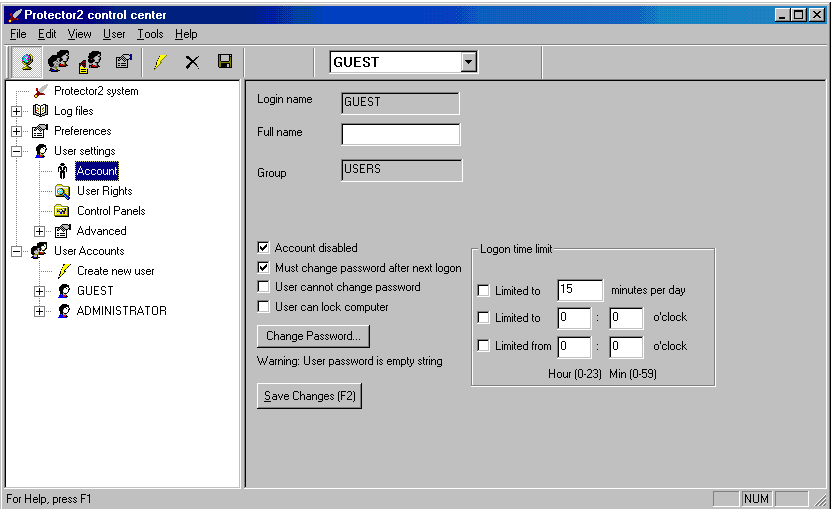
Task: Click the Full name input field
Action: click(401, 135)
